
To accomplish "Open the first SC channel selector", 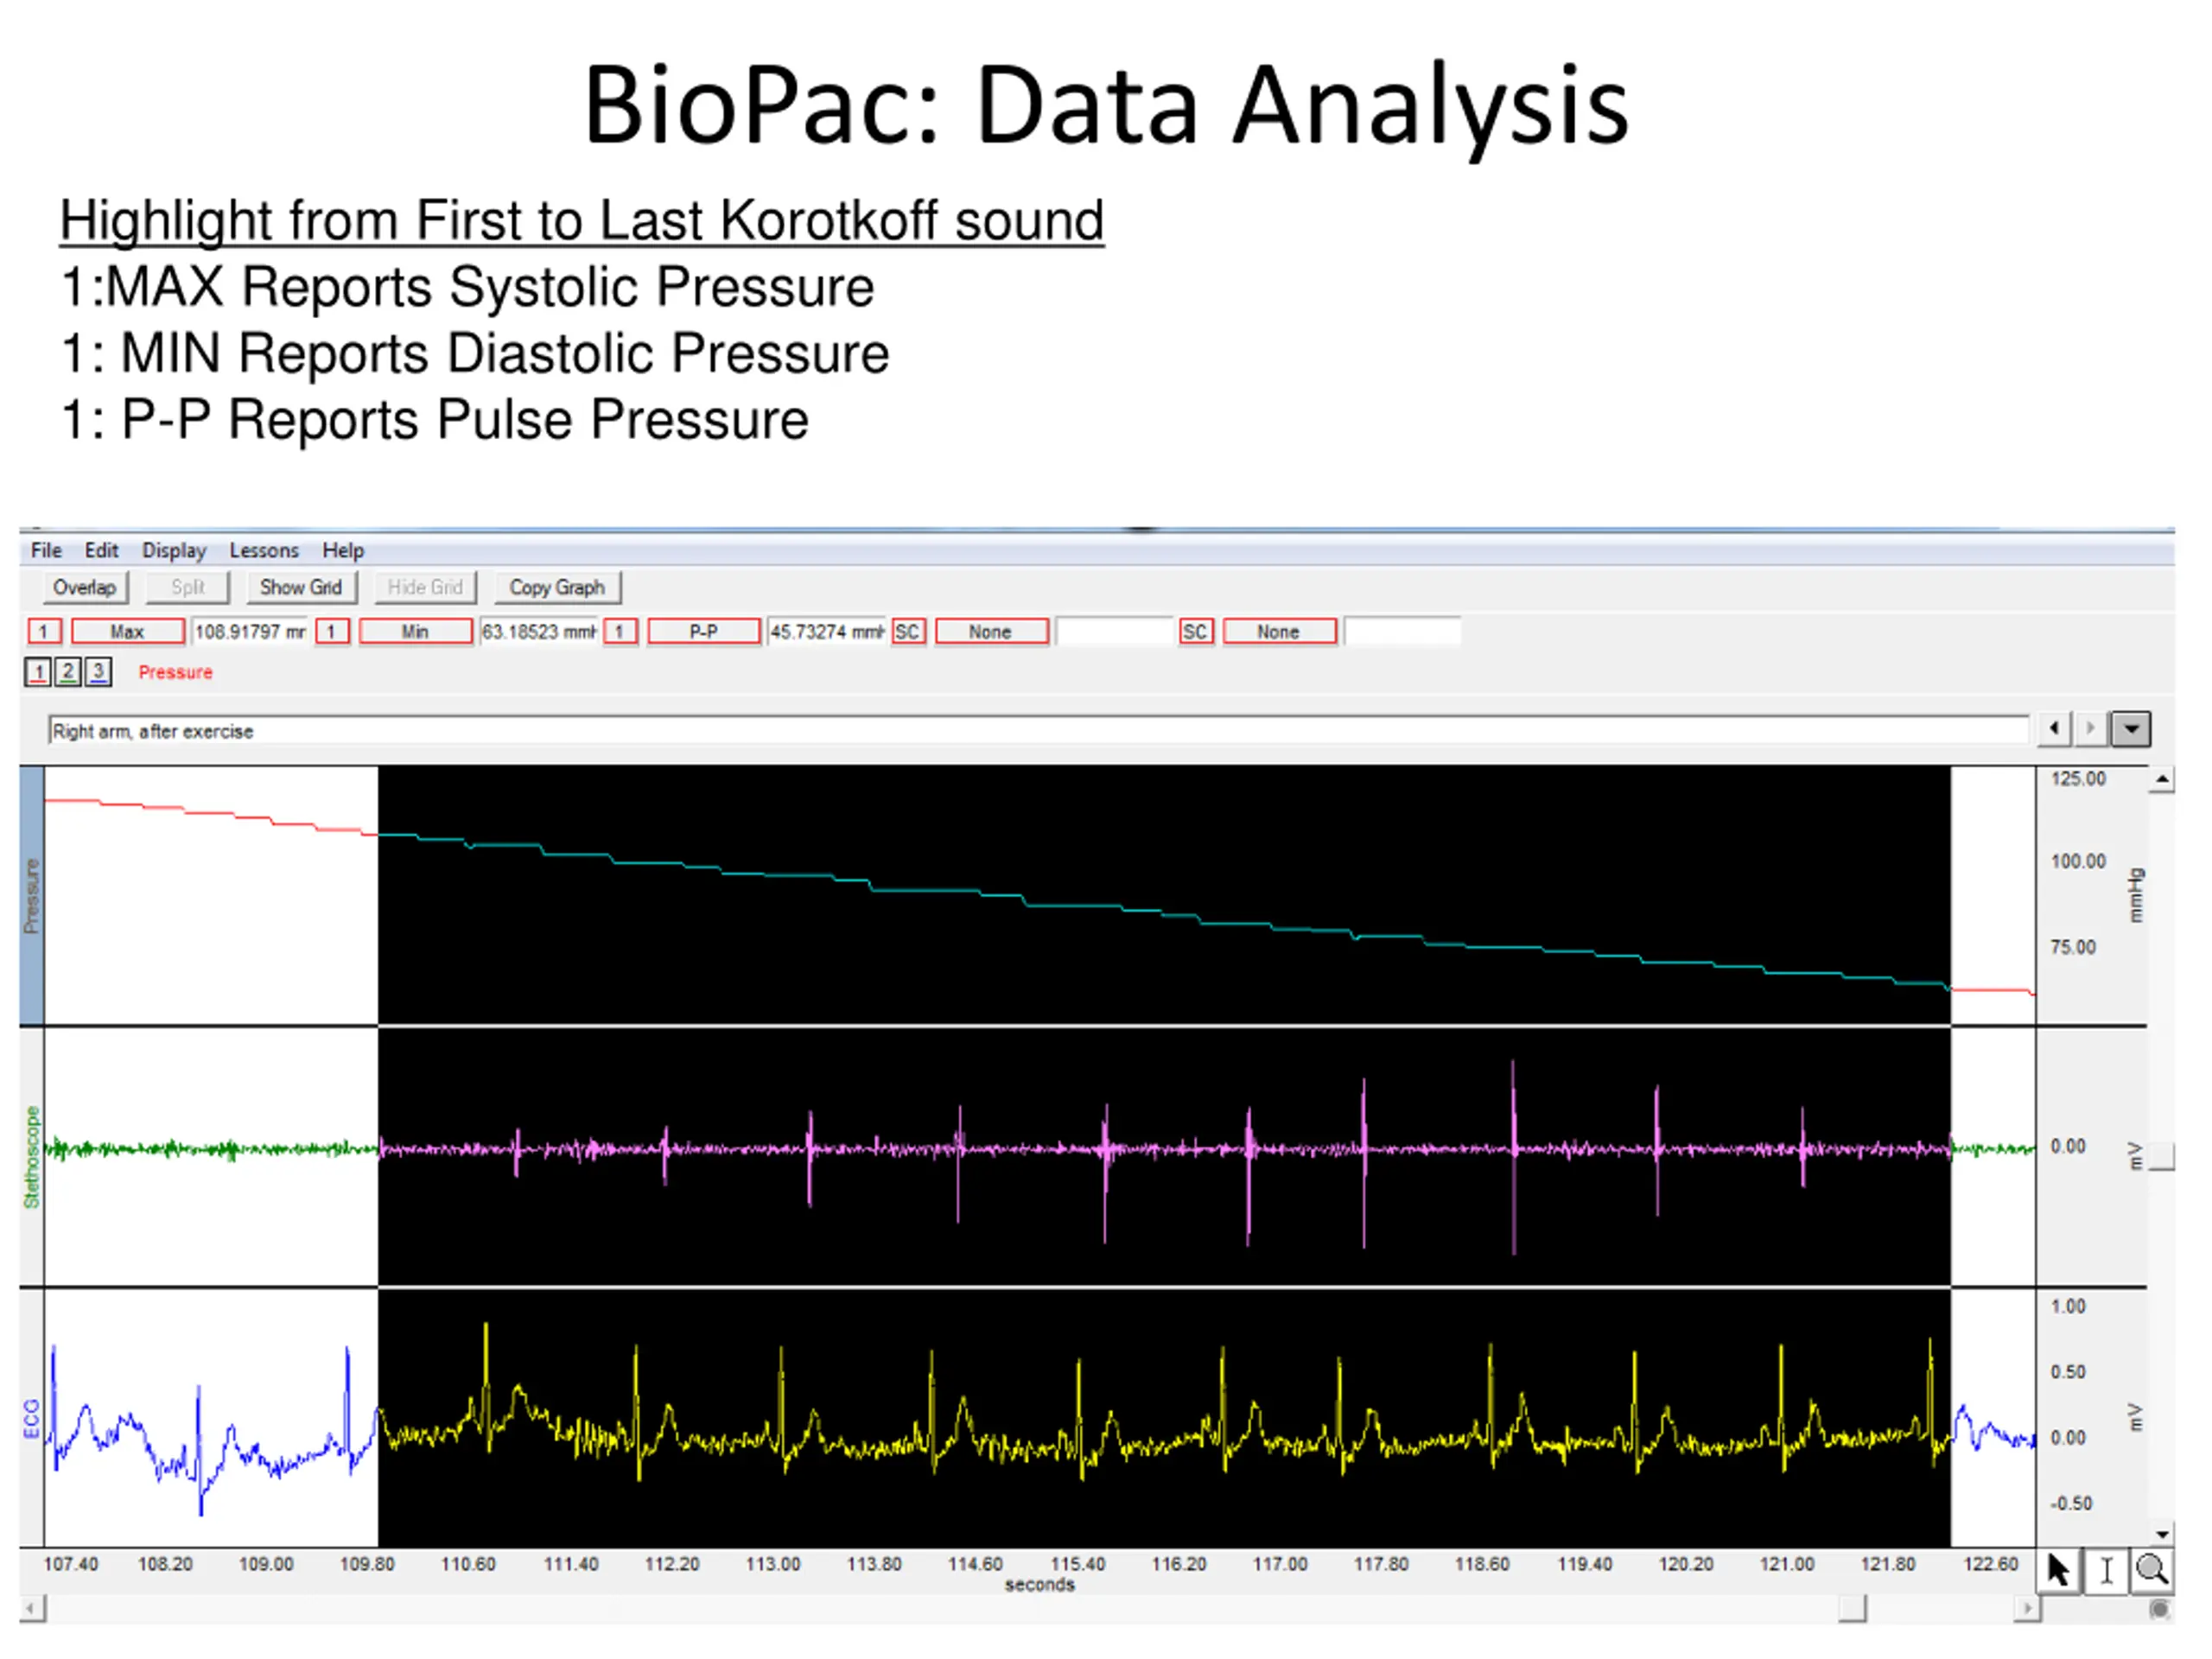I will pos(908,632).
